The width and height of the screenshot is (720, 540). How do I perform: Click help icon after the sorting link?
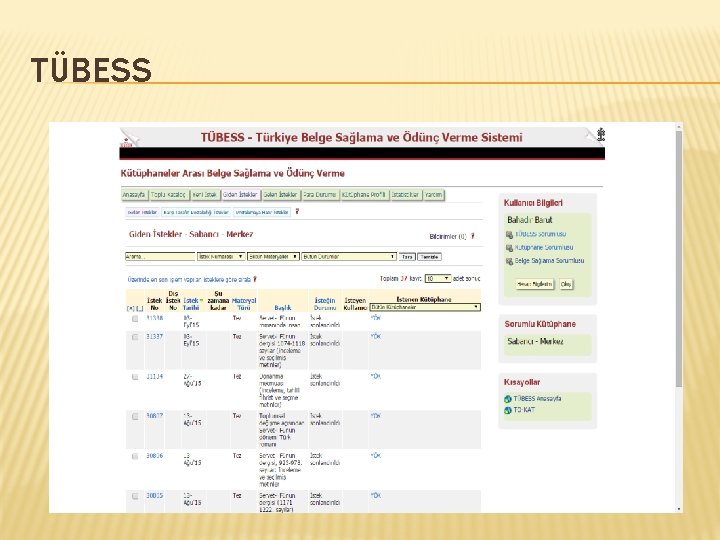click(255, 279)
